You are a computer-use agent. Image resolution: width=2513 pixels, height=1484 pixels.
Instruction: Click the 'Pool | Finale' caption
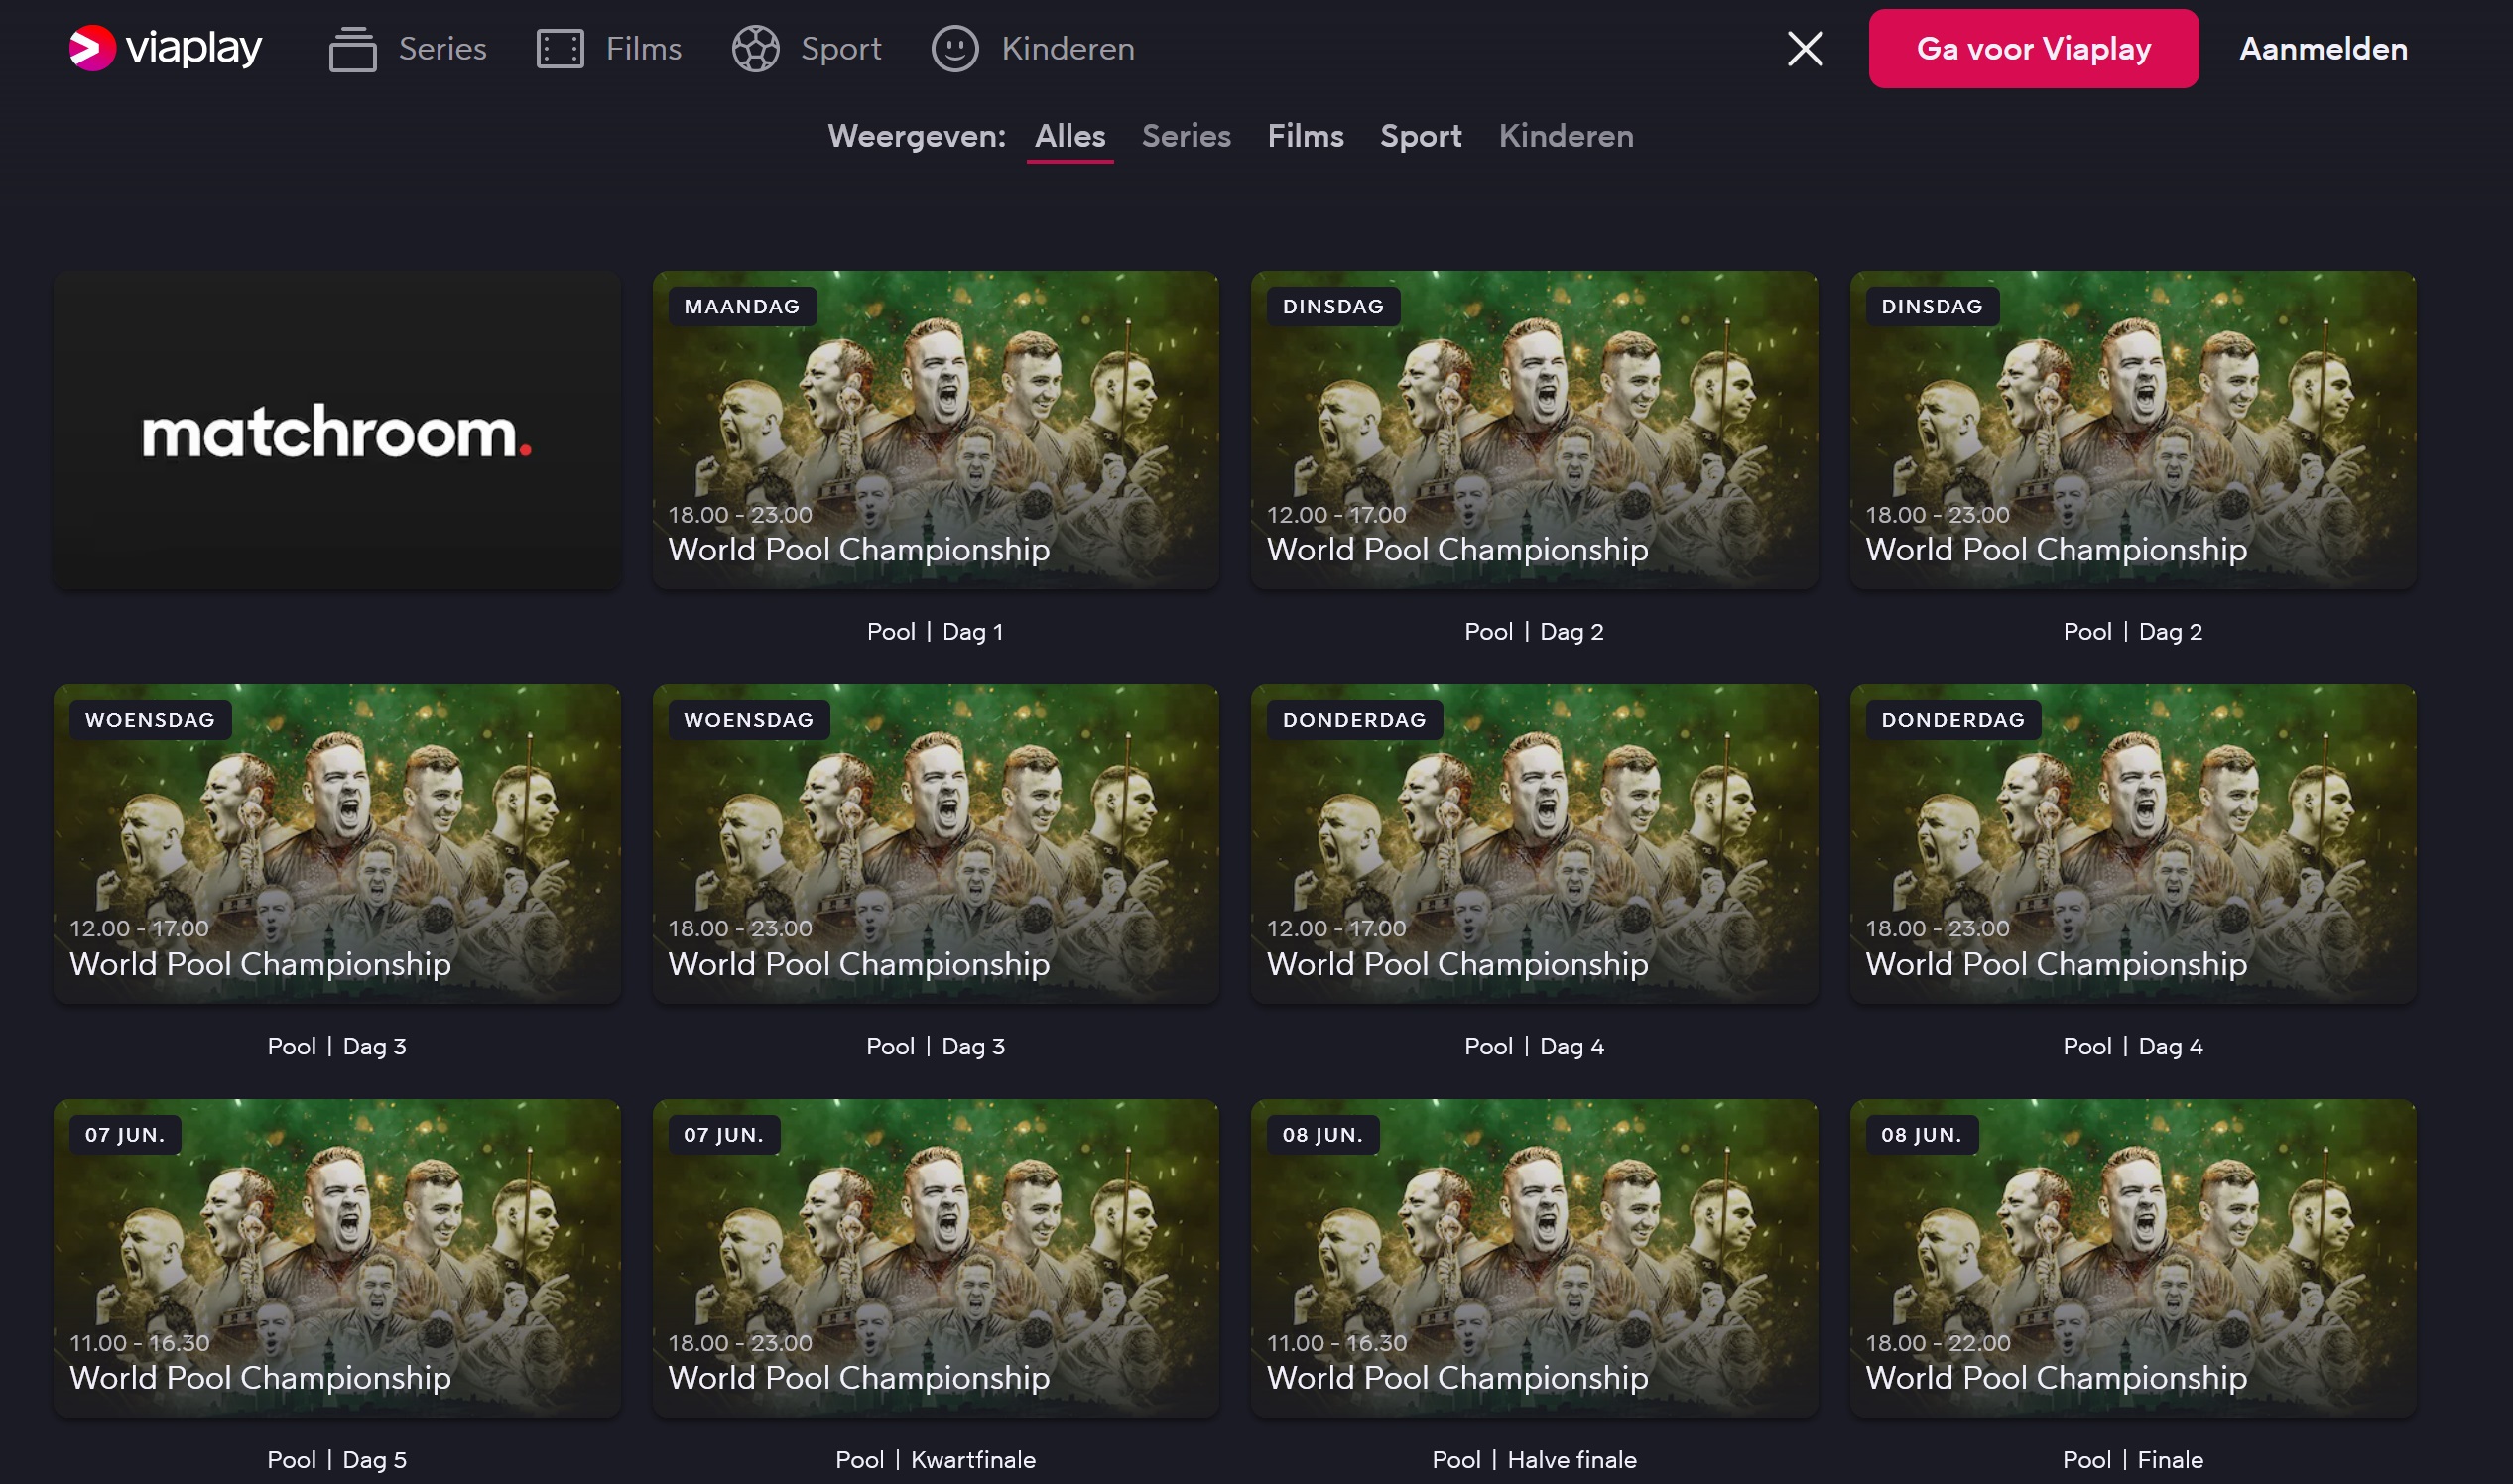2133,1460
